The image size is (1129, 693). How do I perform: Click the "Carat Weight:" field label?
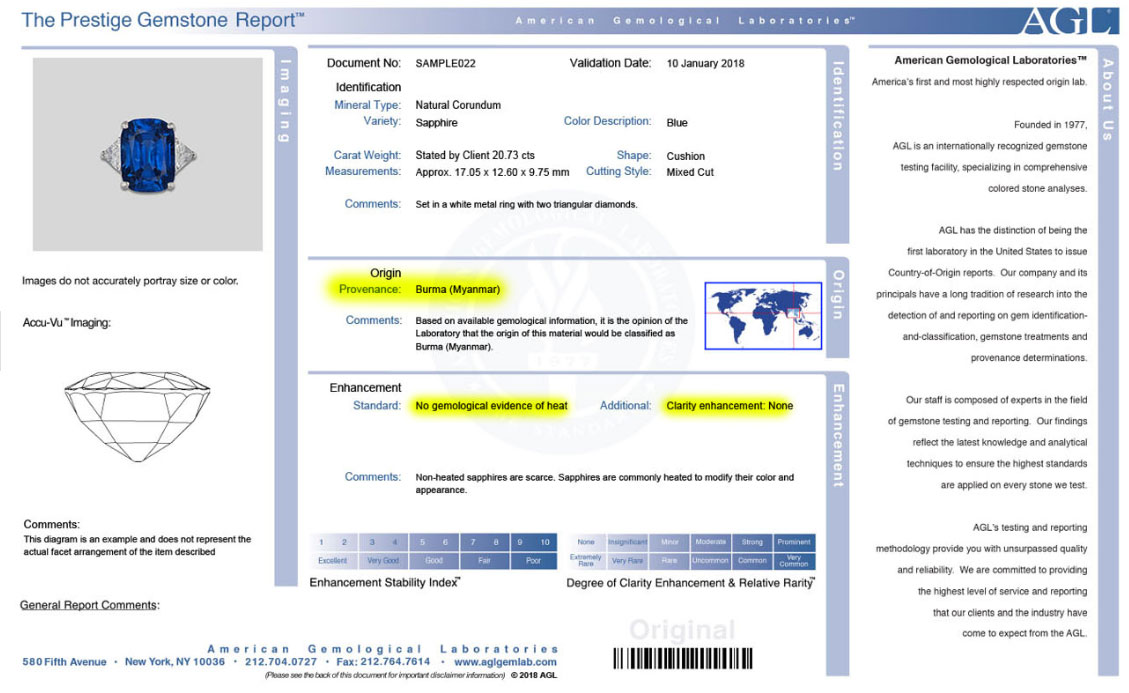(367, 156)
